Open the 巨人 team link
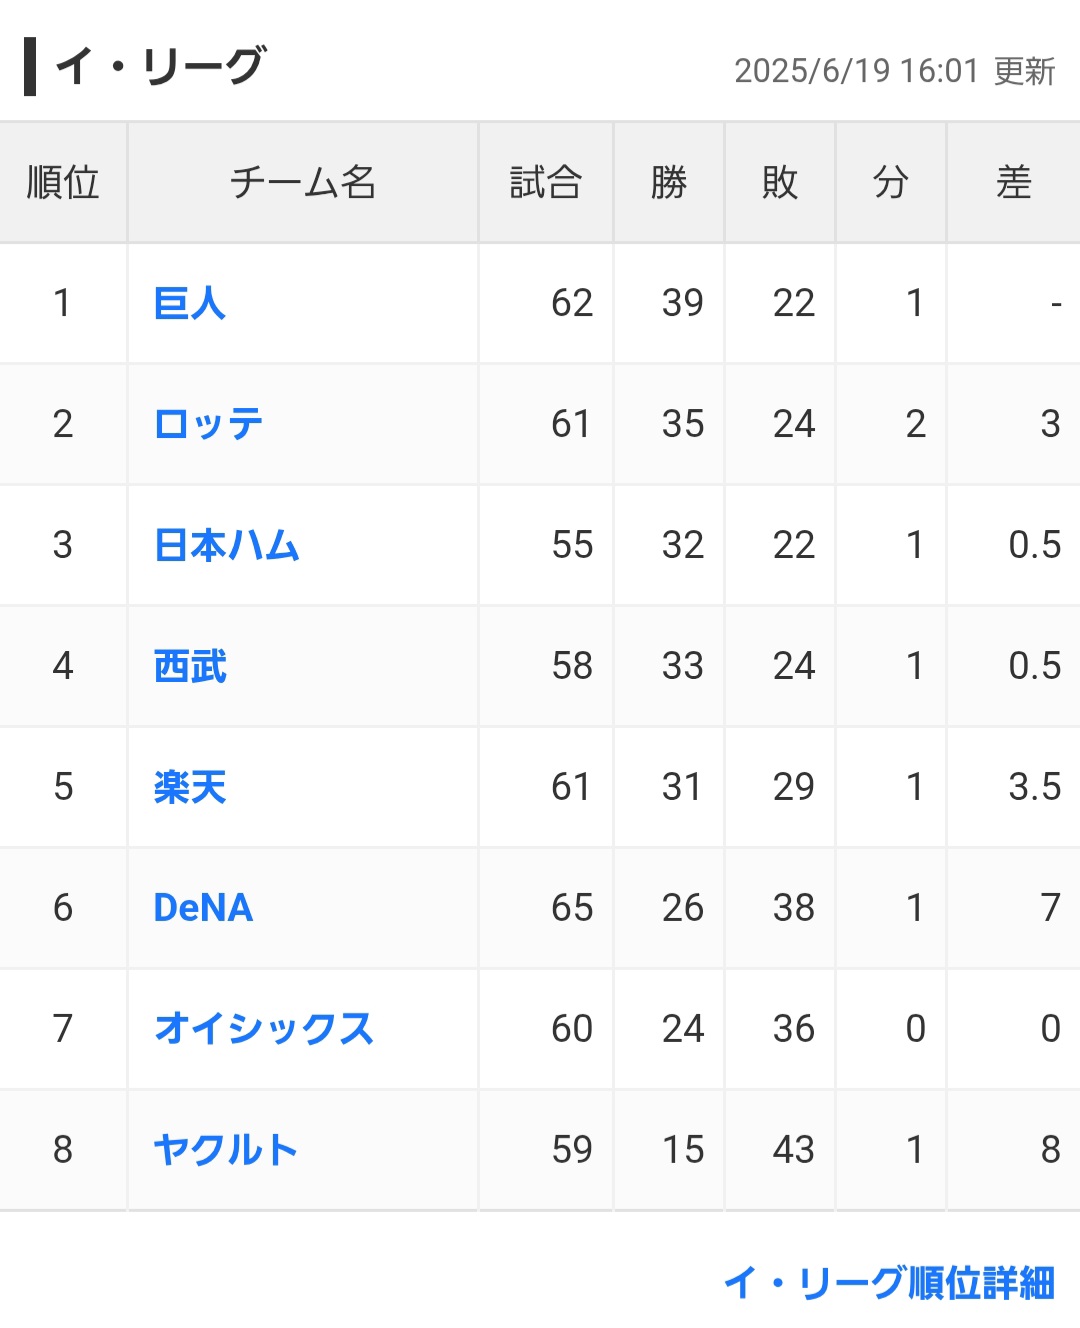Screen dimensions: 1080x1328 tap(190, 303)
